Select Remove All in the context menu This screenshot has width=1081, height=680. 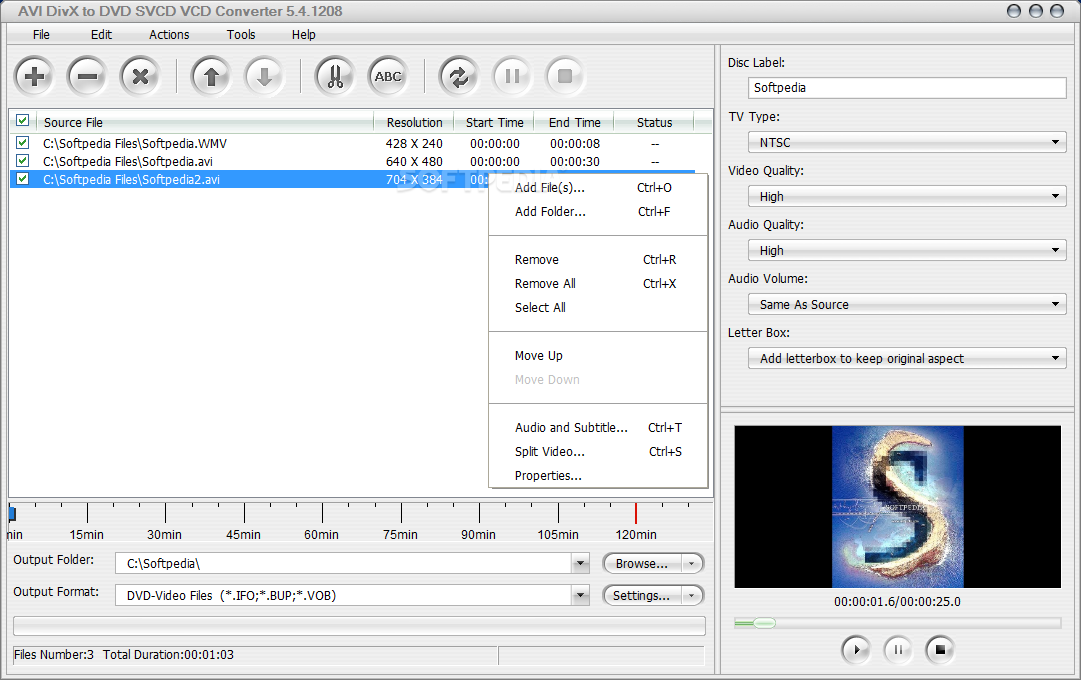[x=598, y=283]
